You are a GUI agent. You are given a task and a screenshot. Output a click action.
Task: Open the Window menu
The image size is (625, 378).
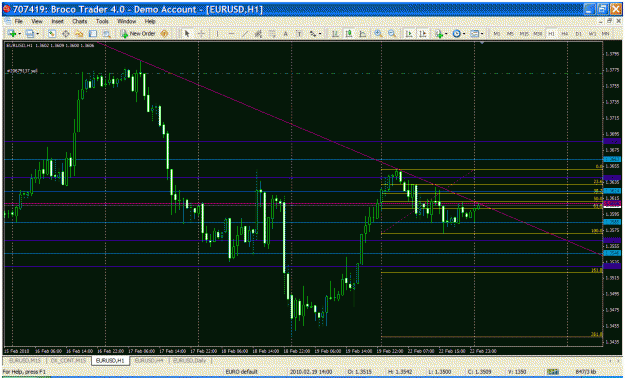126,21
